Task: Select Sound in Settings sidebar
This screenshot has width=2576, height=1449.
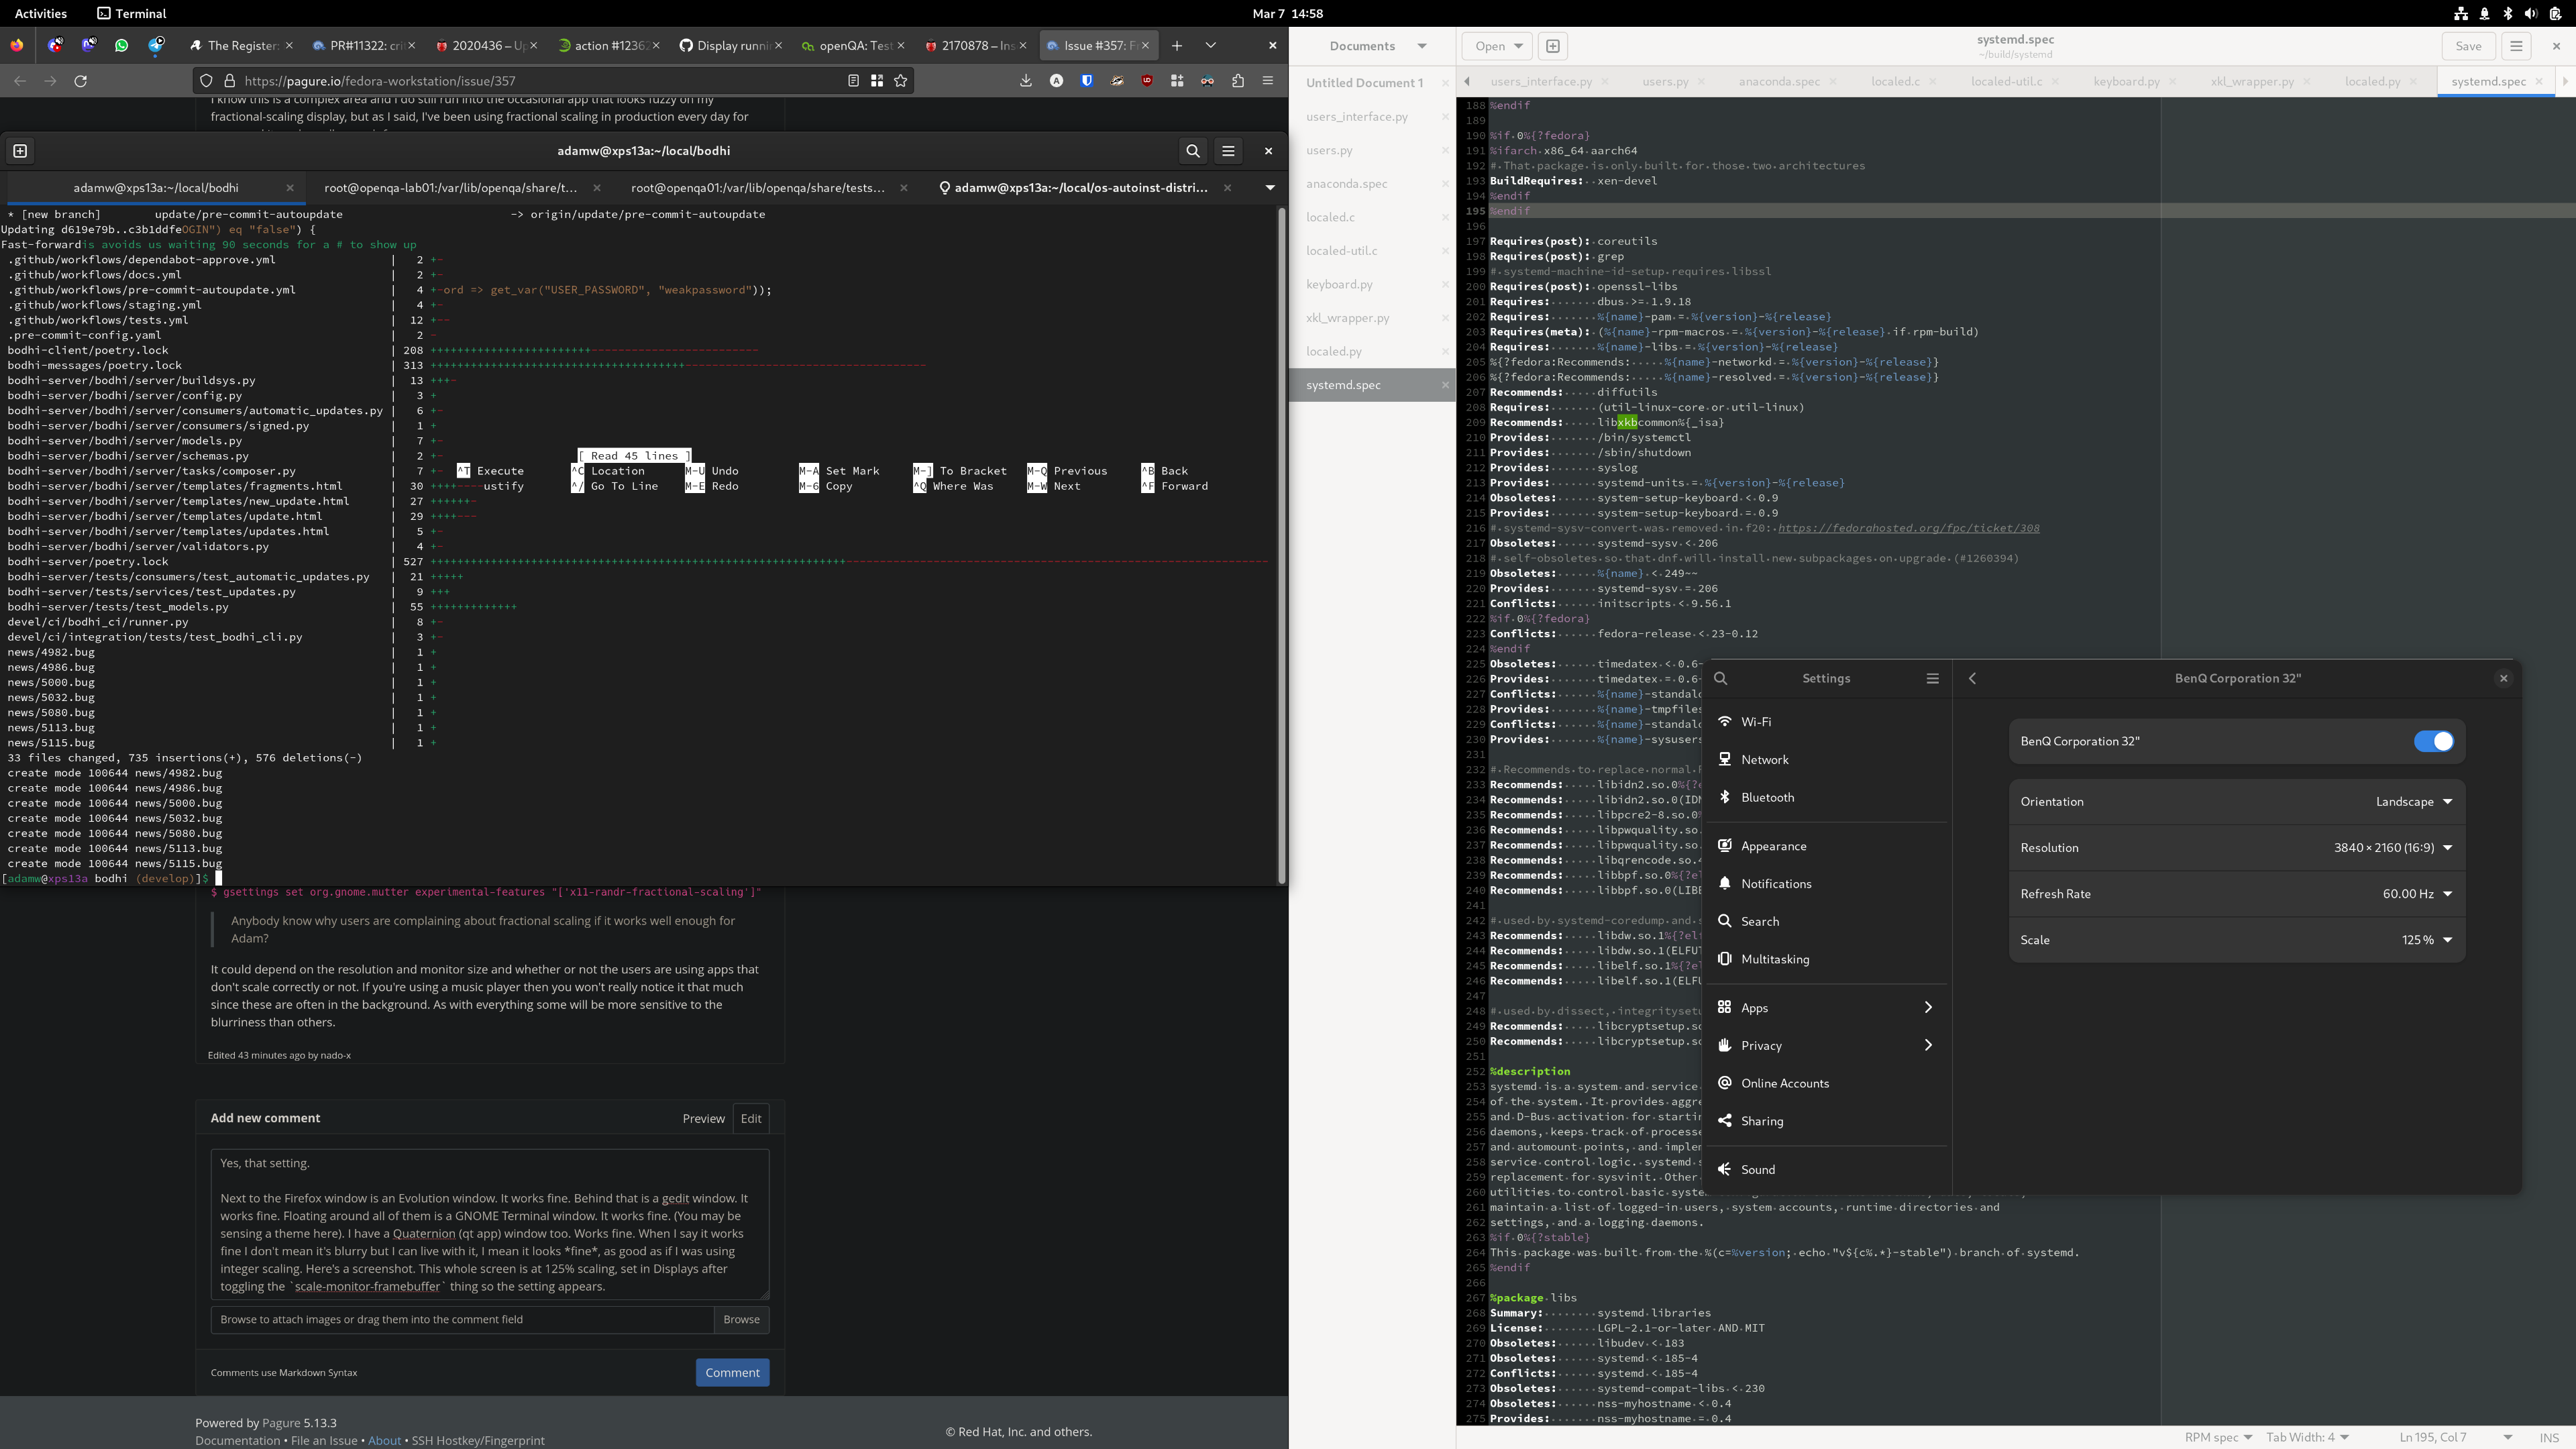Action: pyautogui.click(x=1827, y=1169)
